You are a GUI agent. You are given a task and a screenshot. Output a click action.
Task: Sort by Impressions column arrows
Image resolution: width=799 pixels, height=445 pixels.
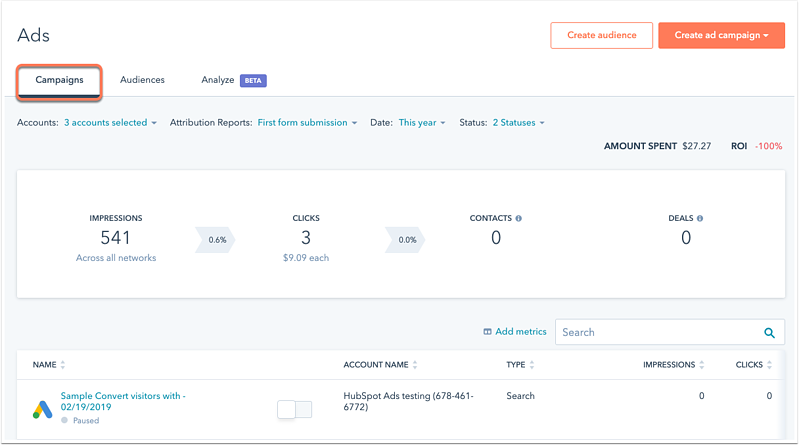click(x=701, y=366)
